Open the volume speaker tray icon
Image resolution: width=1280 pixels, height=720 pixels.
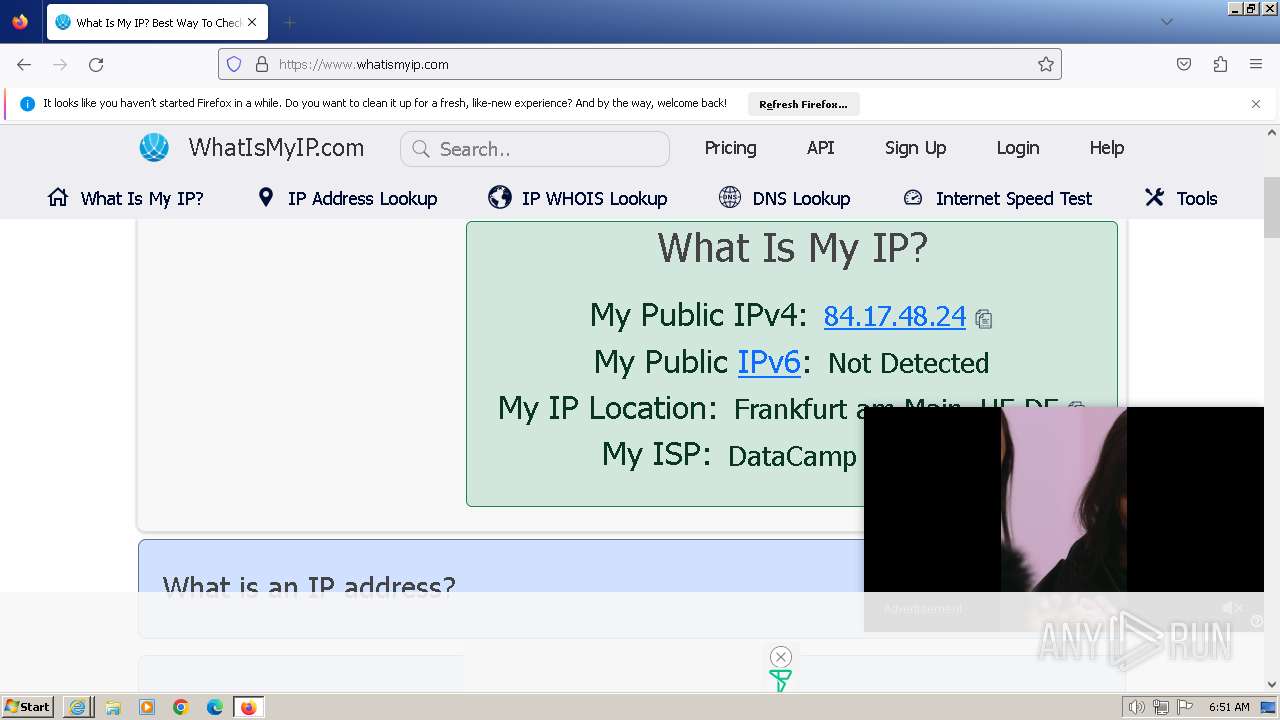1137,707
